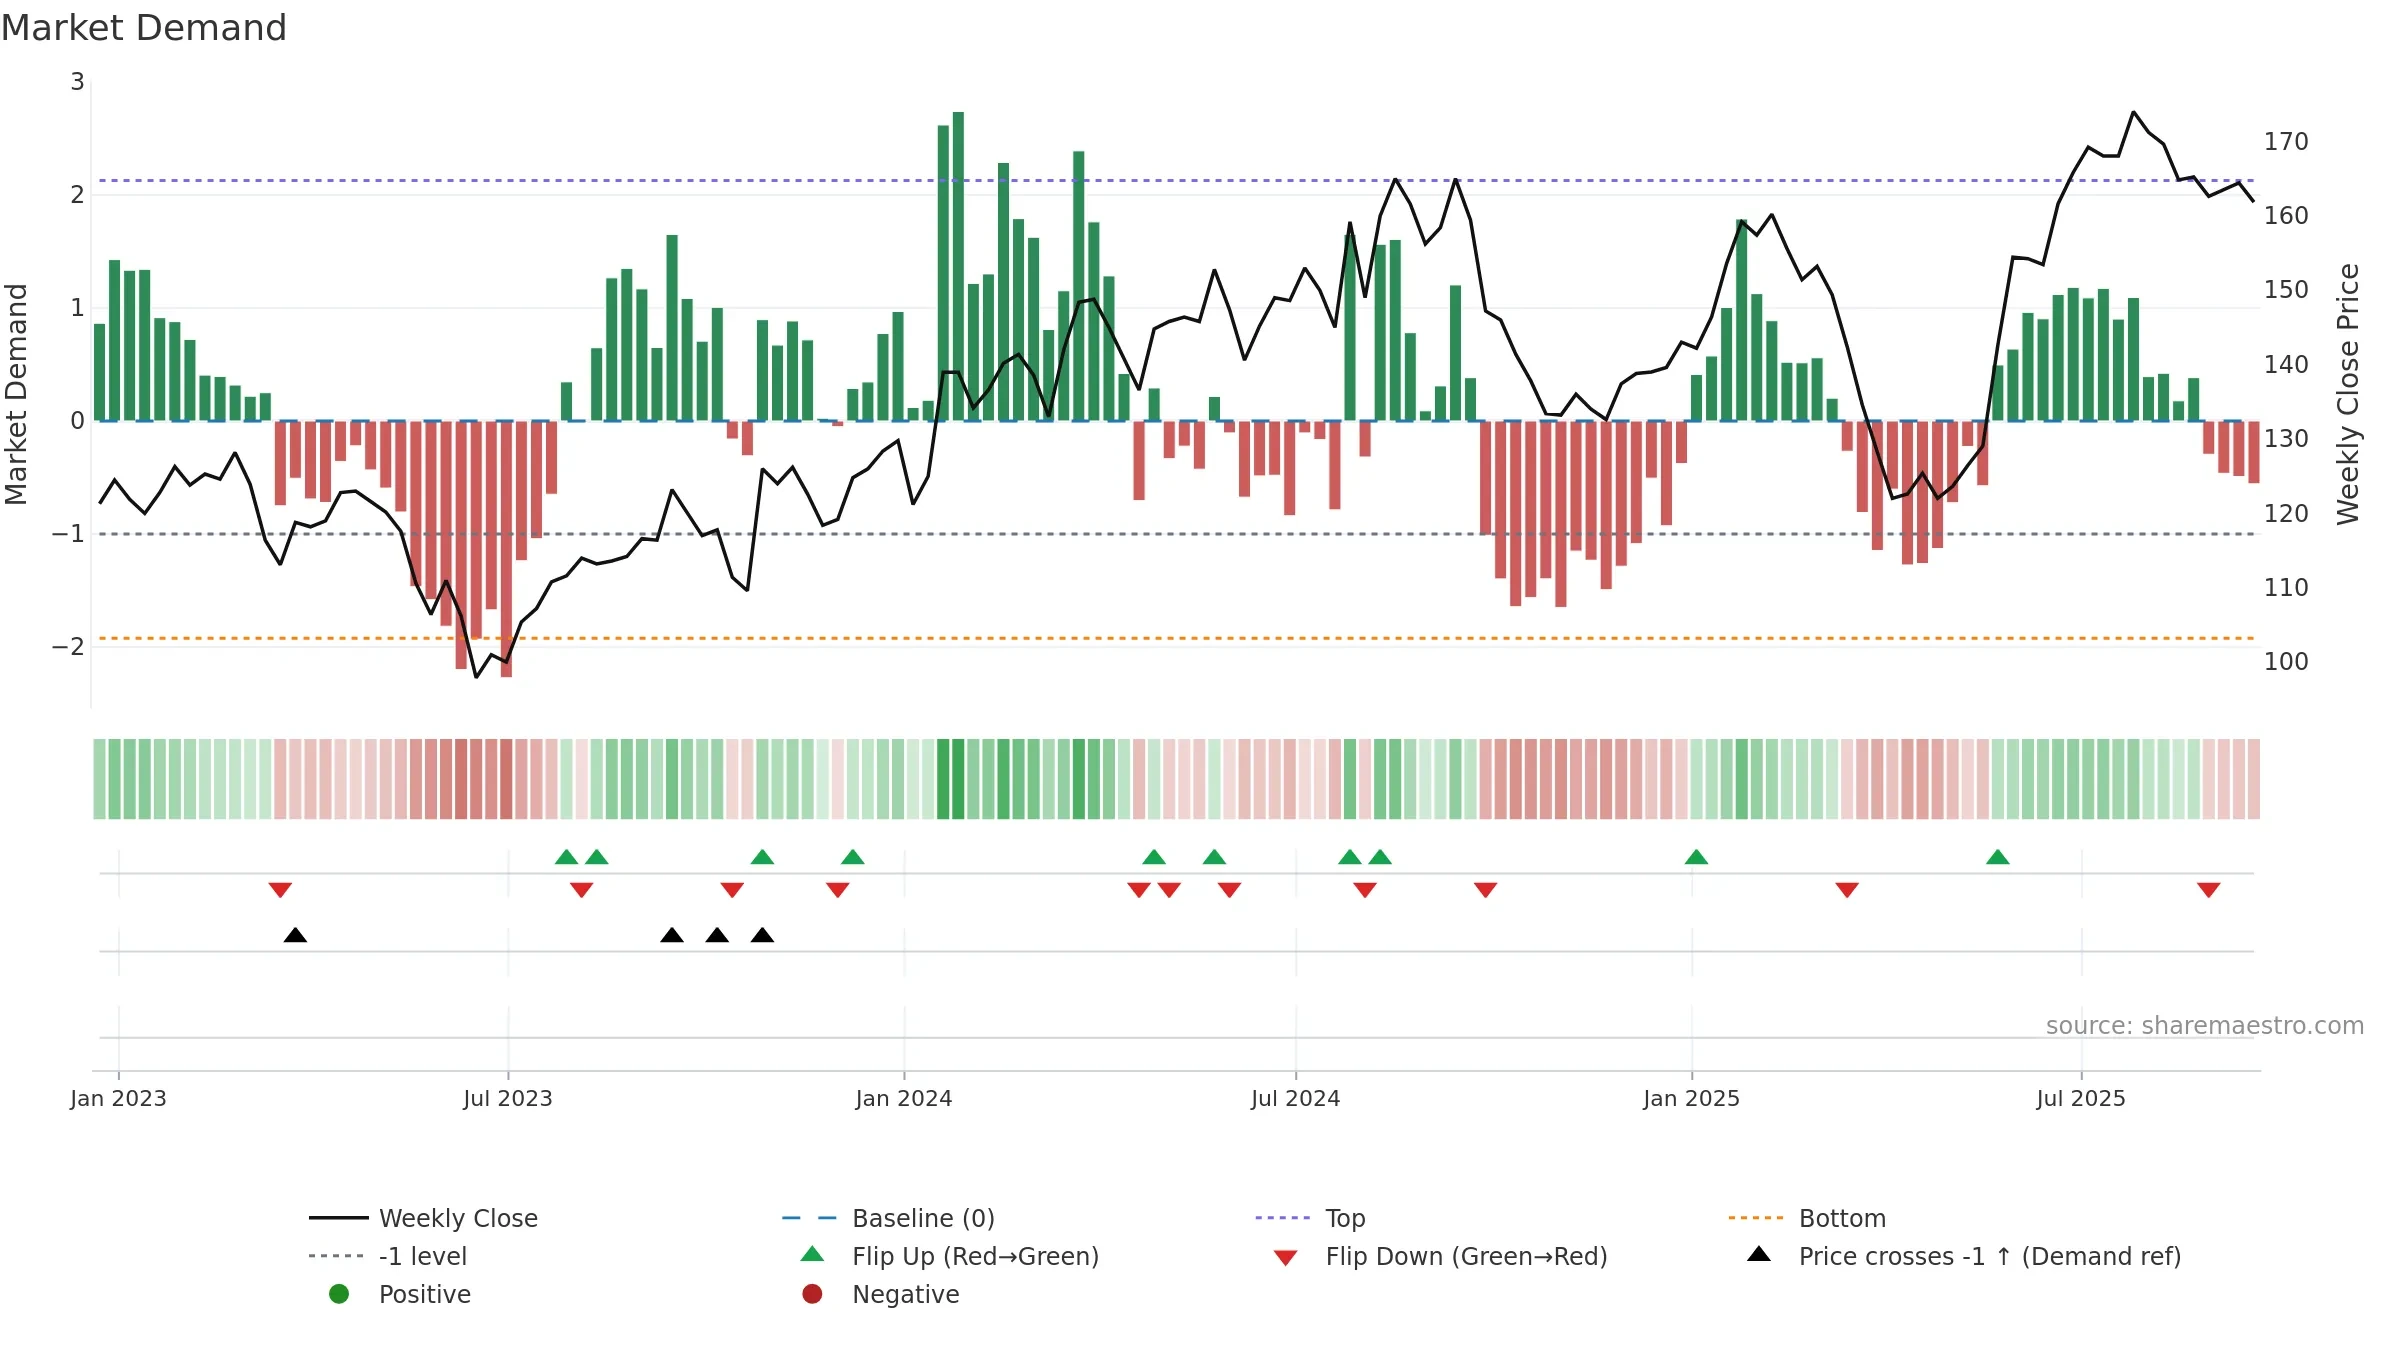
Task: Click the latest red flip-down marker on timeline
Action: (x=2209, y=890)
